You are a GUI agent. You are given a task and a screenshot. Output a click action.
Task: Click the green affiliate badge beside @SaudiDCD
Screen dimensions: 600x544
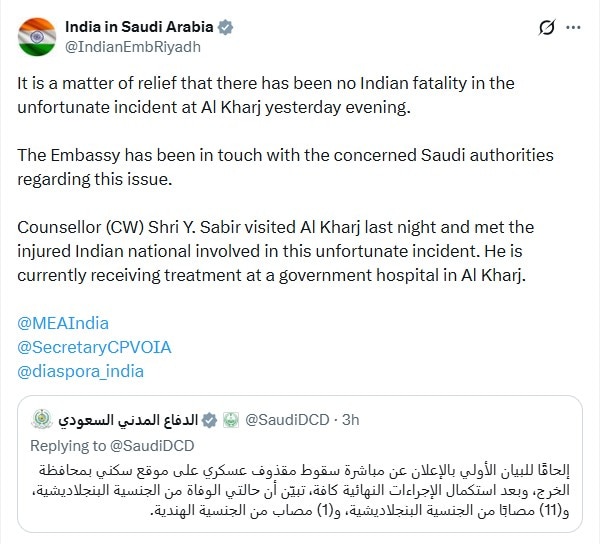(229, 418)
